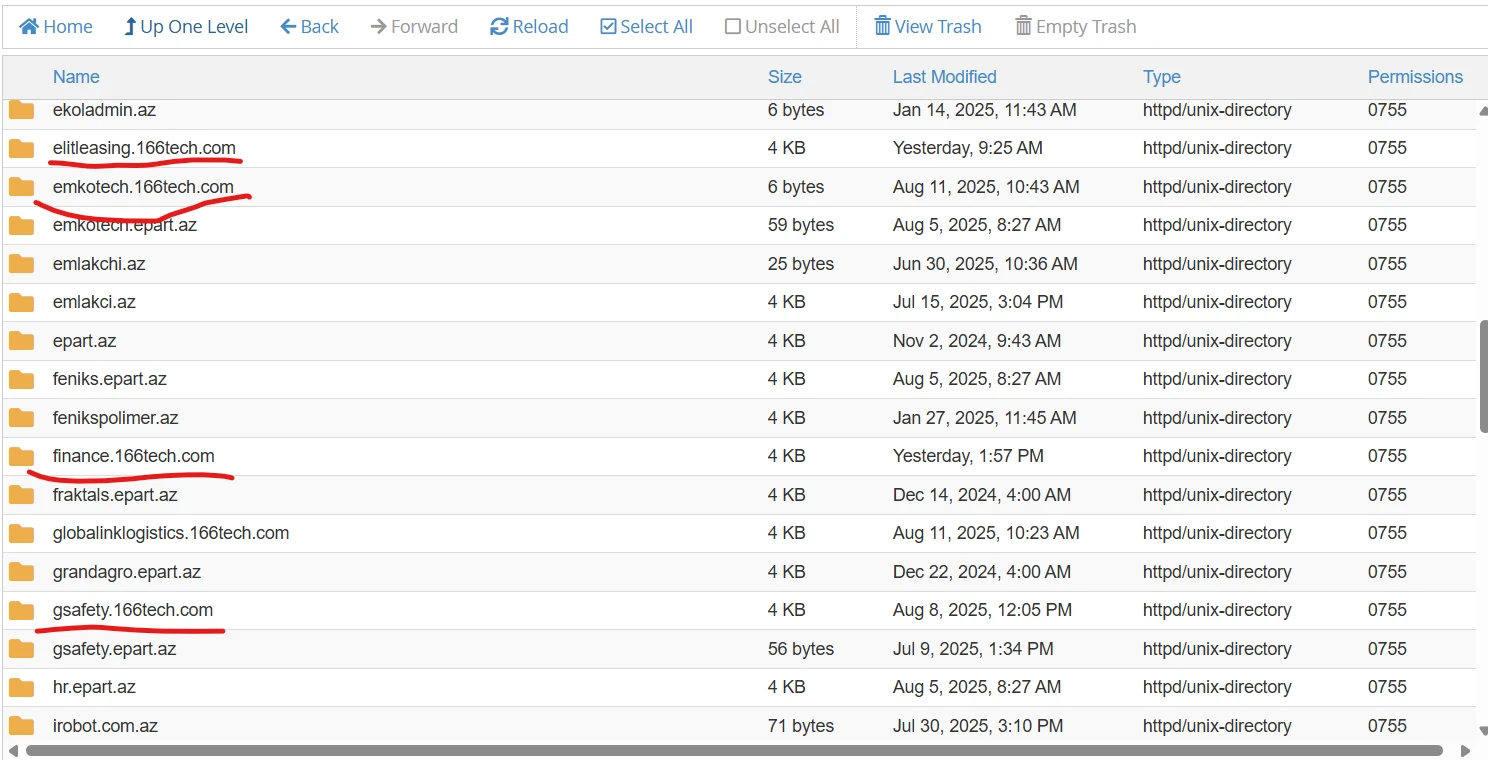Sort by Name column header
This screenshot has height=760, width=1488.
76,77
